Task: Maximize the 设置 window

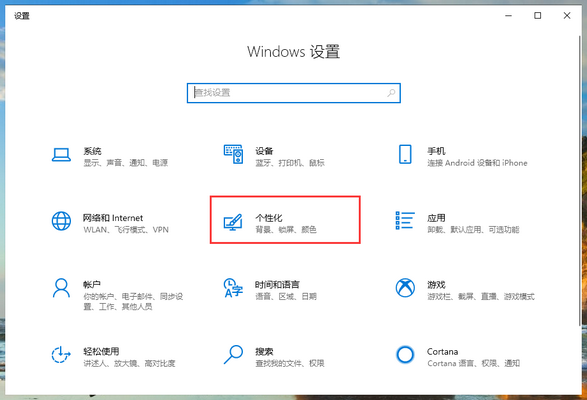Action: click(x=538, y=15)
